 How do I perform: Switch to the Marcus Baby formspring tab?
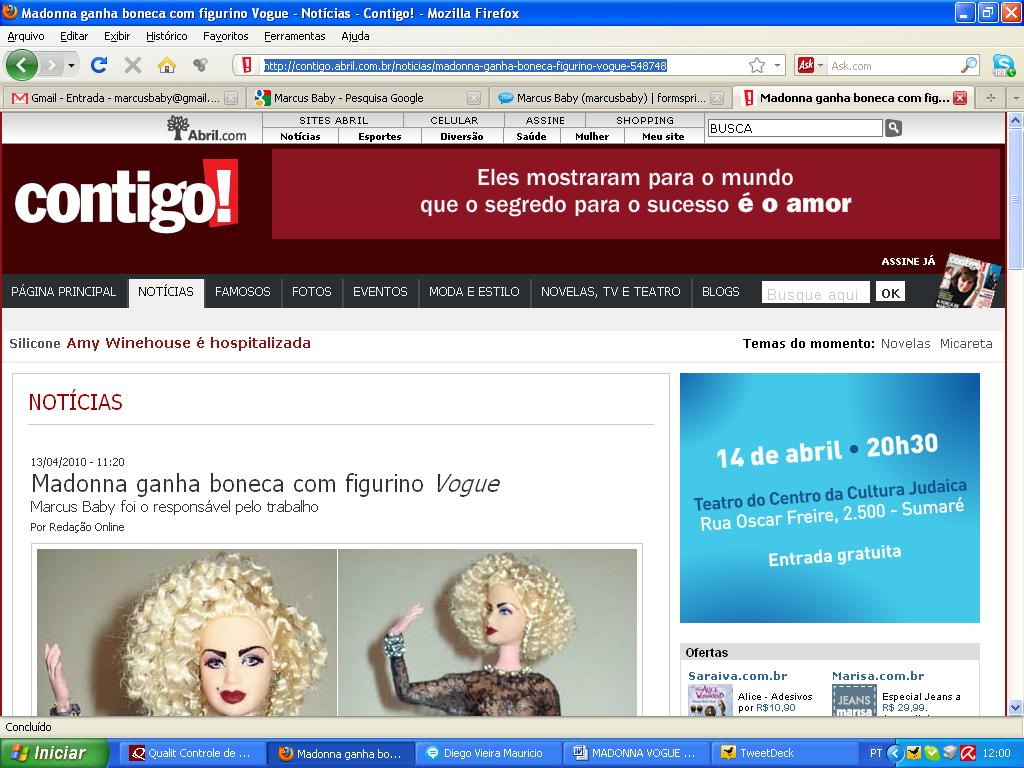pos(610,98)
